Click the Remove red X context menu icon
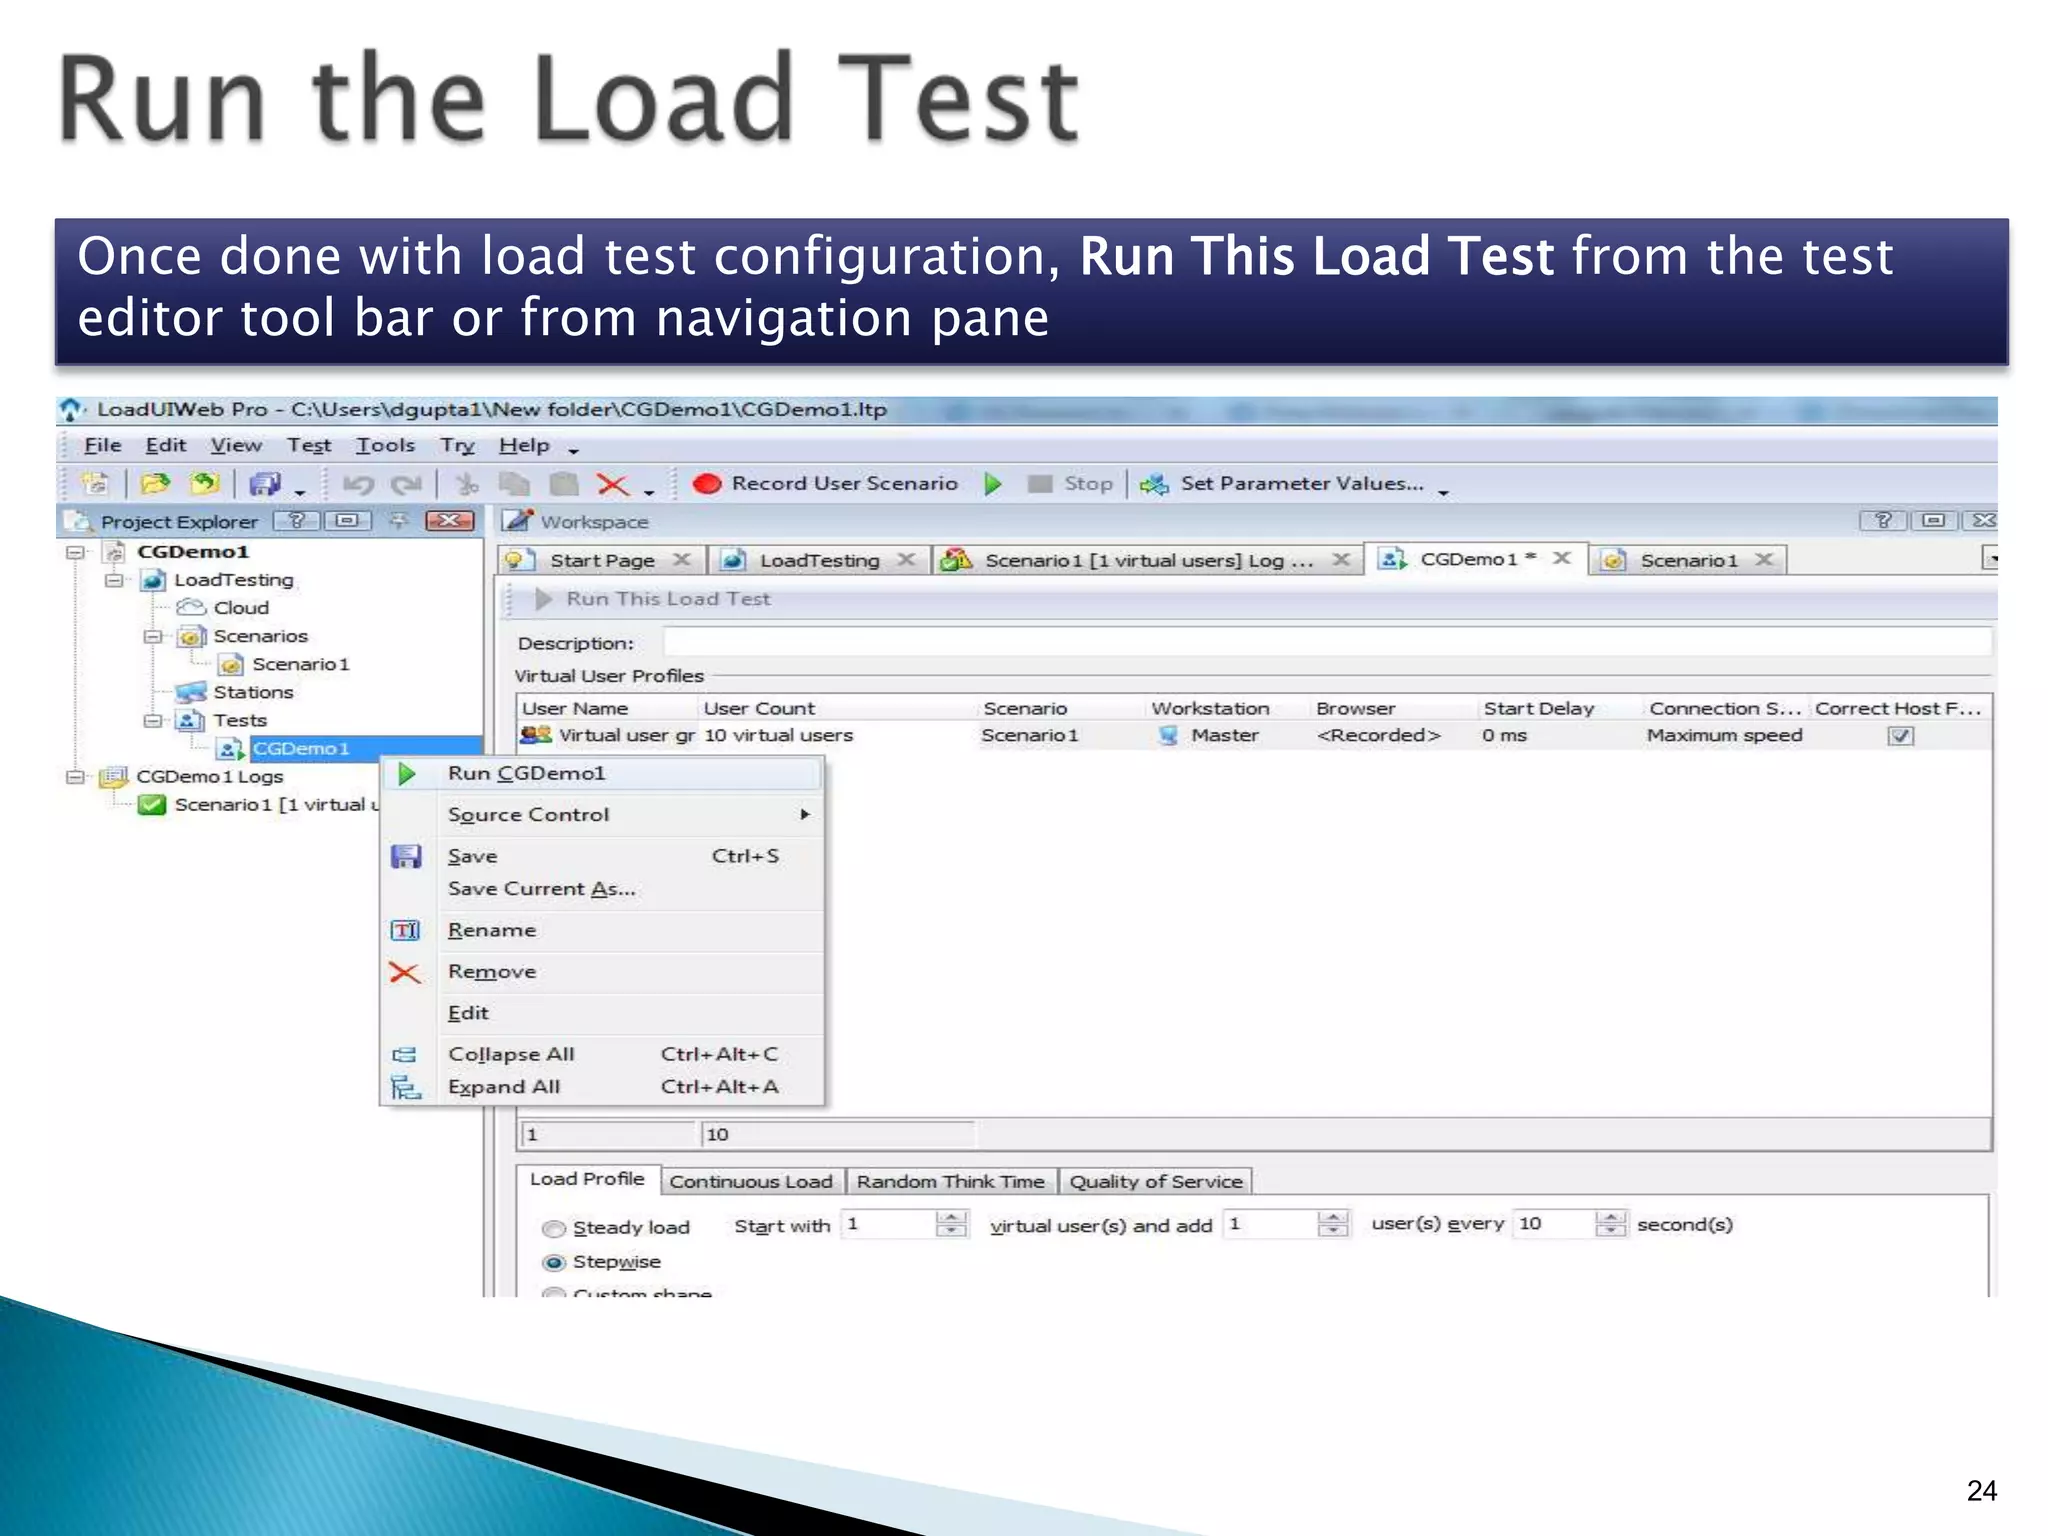This screenshot has height=1536, width=2048. tap(405, 972)
